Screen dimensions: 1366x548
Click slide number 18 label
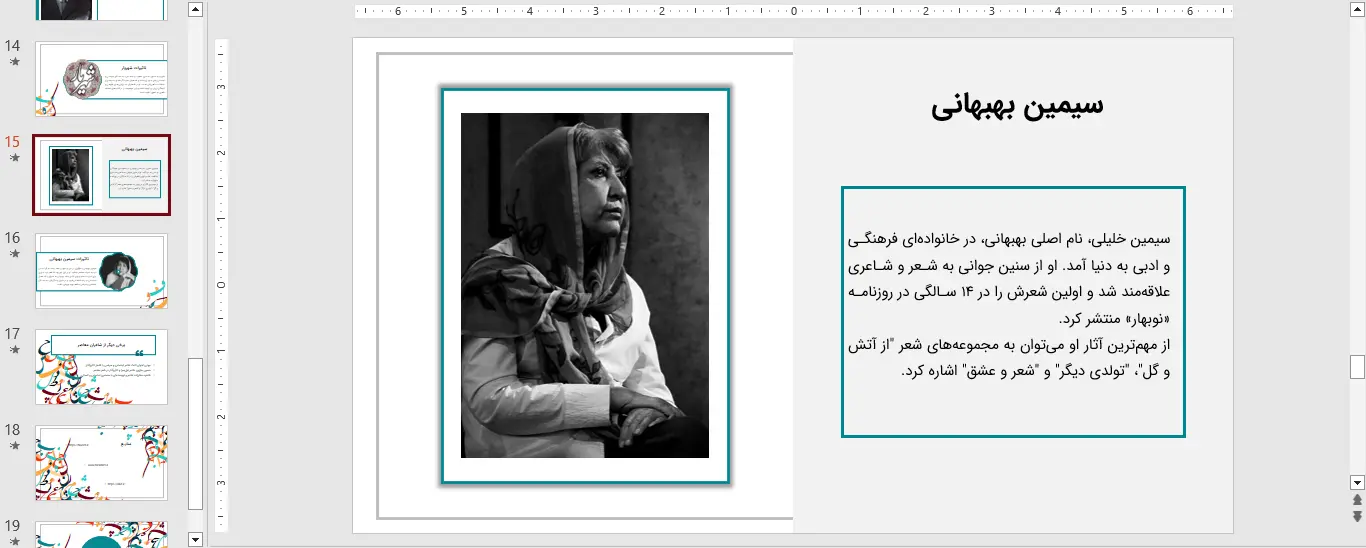(x=13, y=430)
